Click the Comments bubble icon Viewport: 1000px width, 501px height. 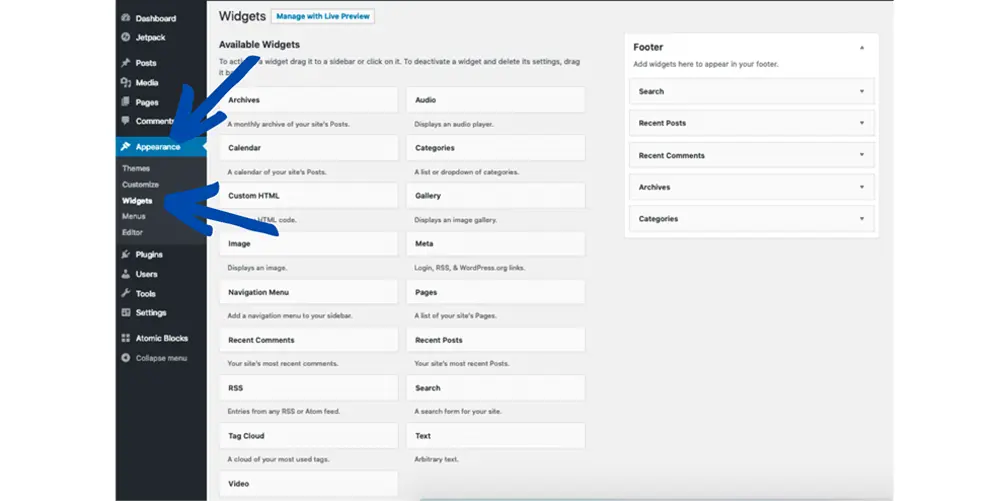126,120
